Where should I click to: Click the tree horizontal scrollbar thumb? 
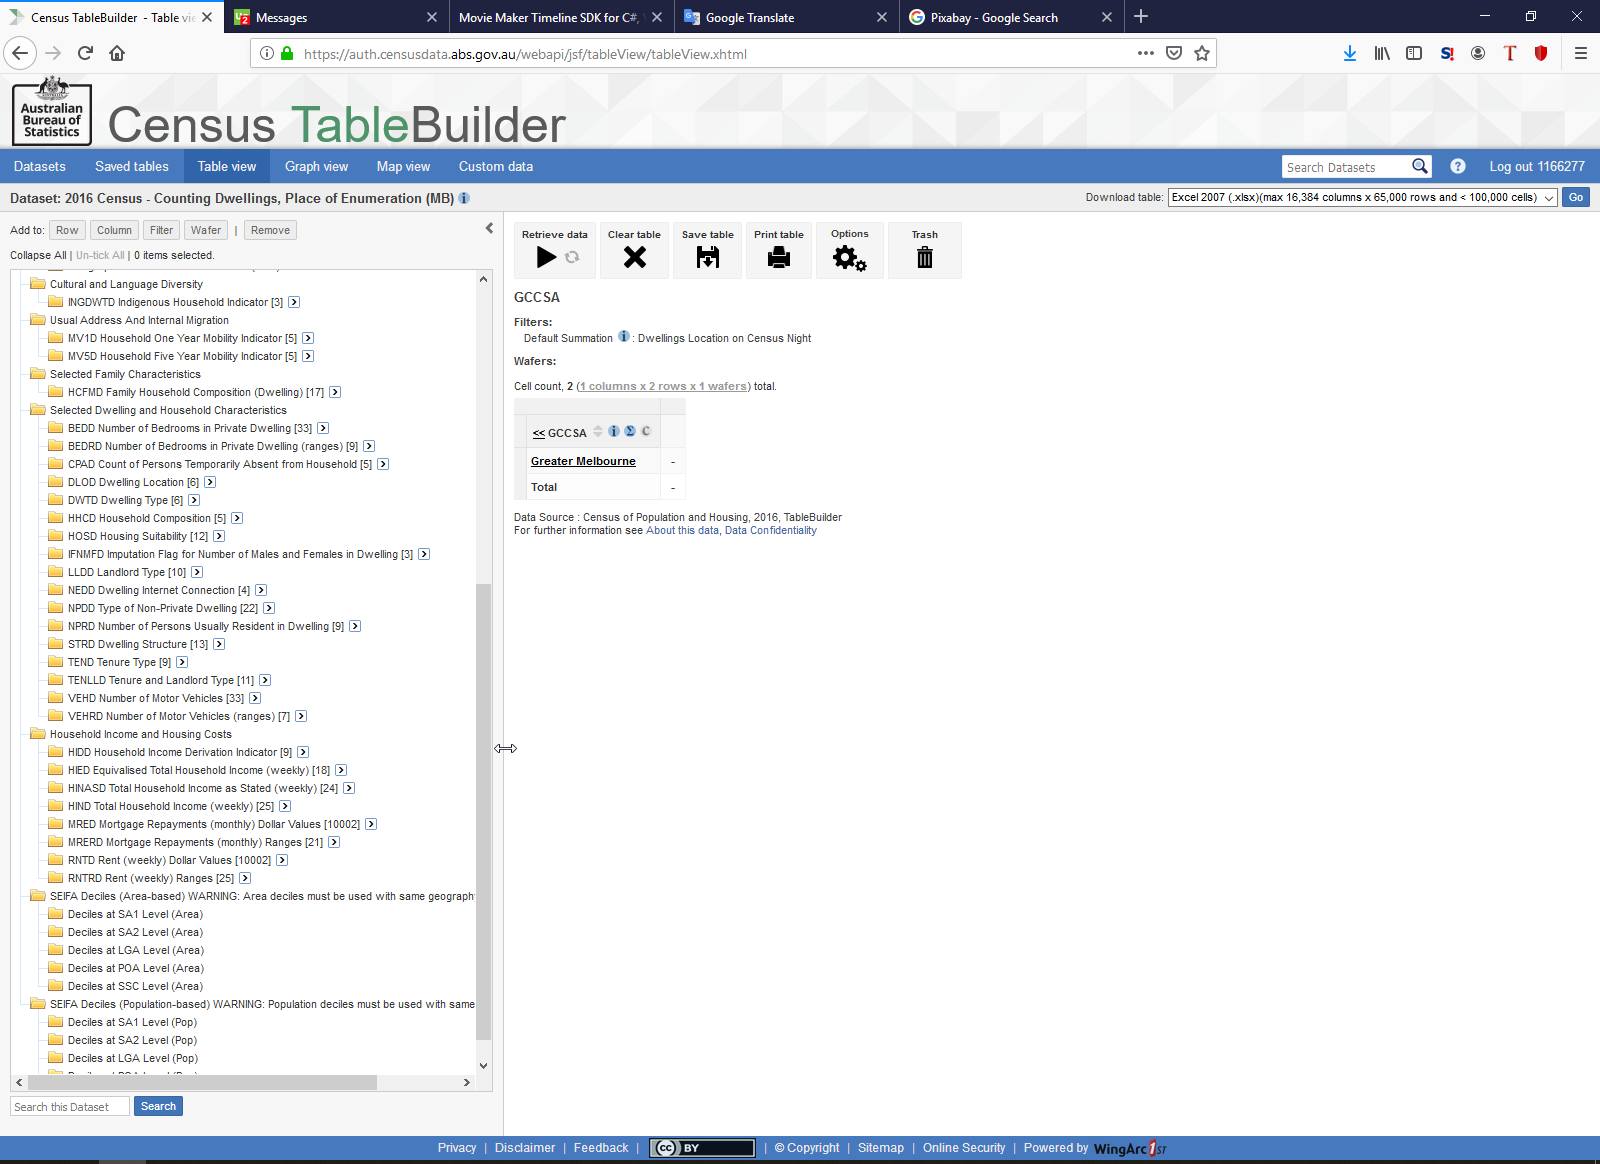[202, 1082]
